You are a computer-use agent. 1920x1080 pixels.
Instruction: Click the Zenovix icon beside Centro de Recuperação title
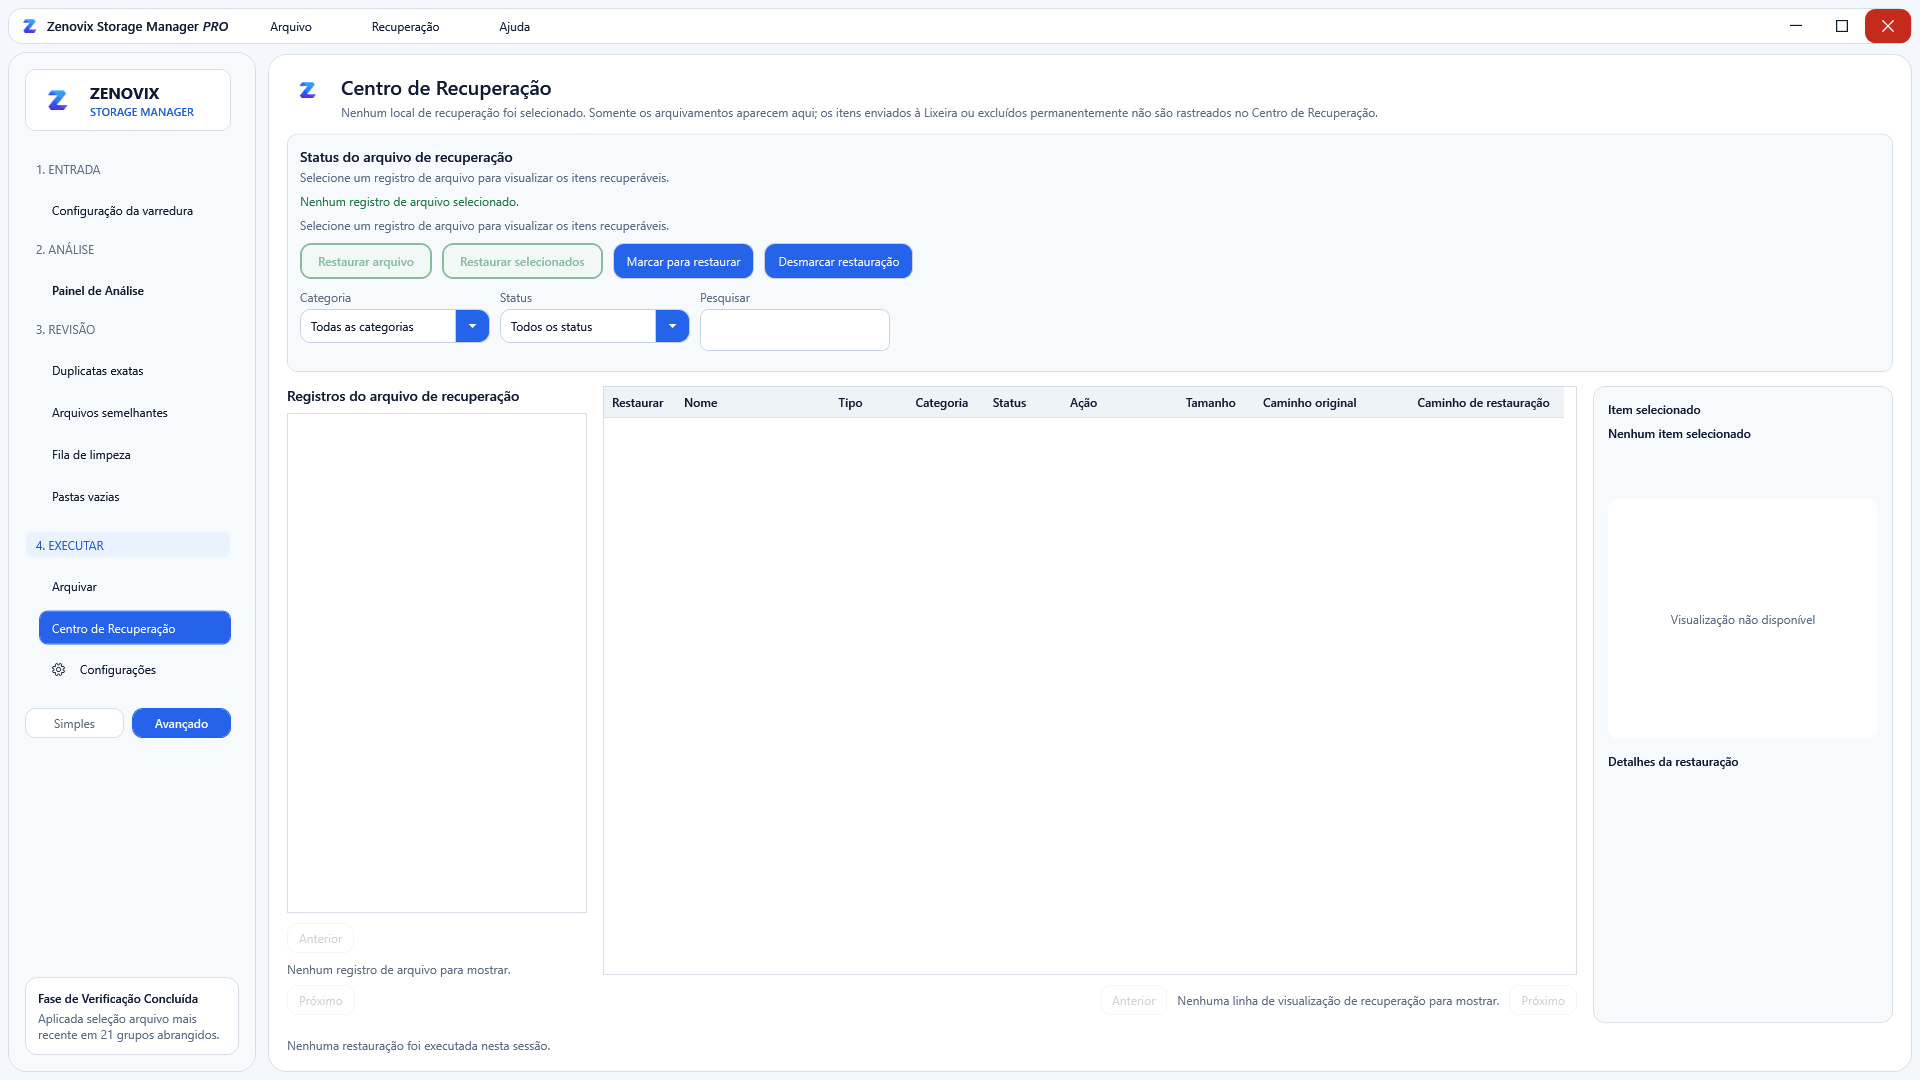[x=308, y=90]
